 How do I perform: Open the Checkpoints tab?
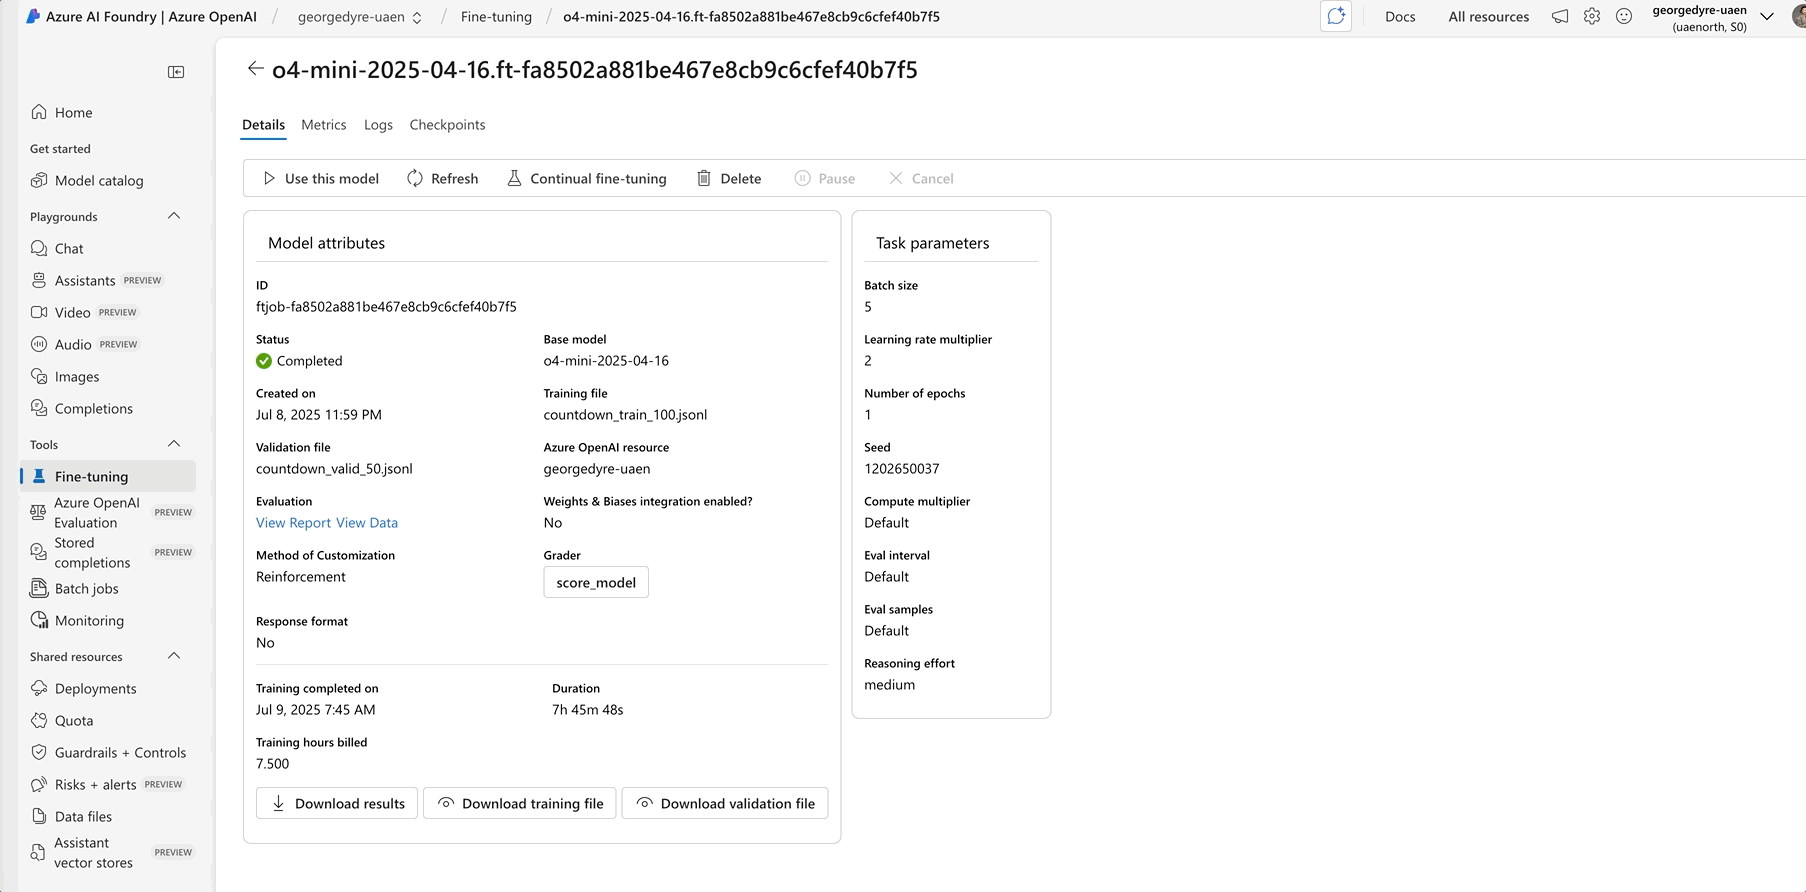[x=447, y=125]
